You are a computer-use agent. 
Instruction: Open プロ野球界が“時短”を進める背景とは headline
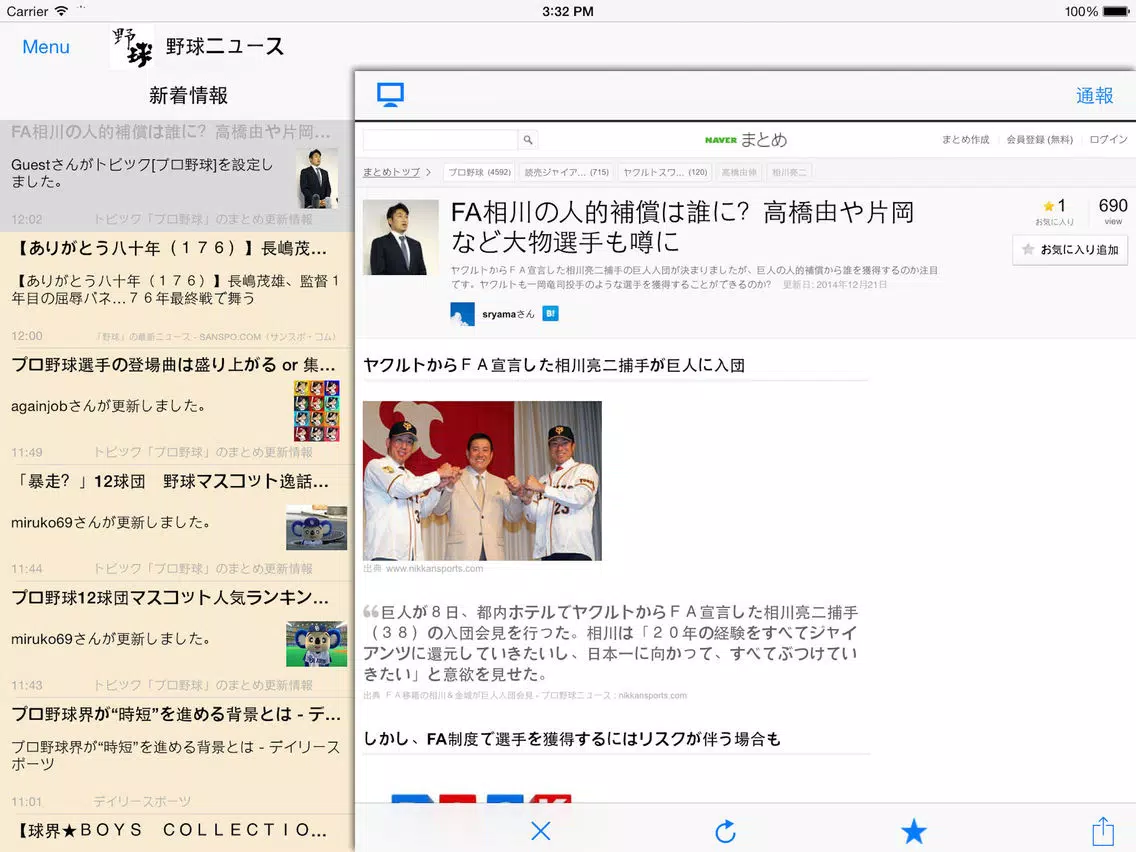175,714
